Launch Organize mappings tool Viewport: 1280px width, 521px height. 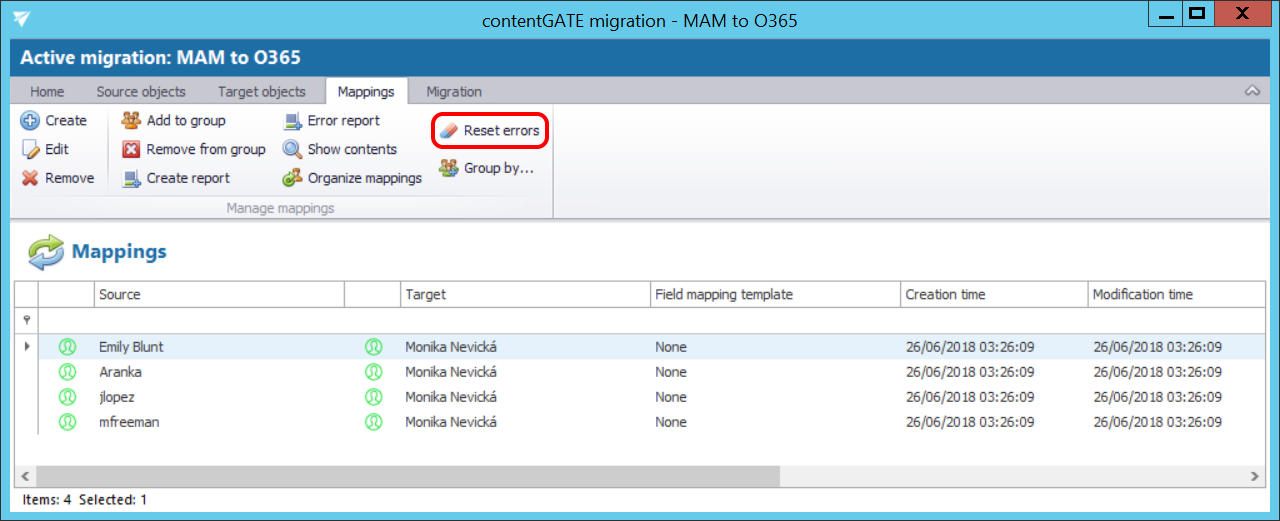292,179
